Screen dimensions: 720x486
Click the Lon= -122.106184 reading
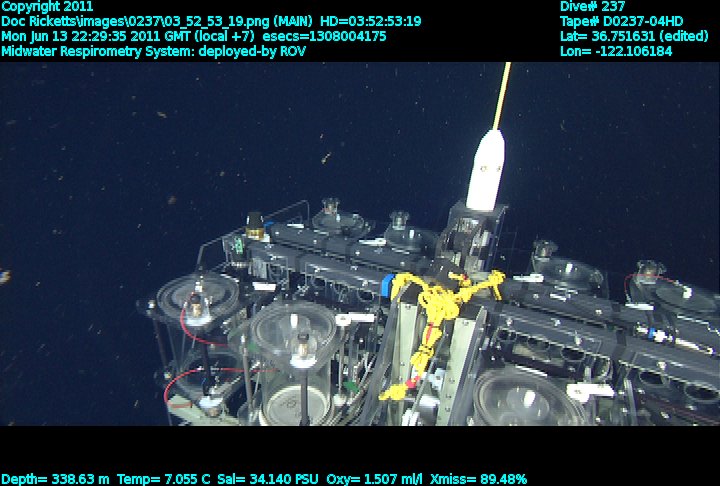click(x=616, y=51)
